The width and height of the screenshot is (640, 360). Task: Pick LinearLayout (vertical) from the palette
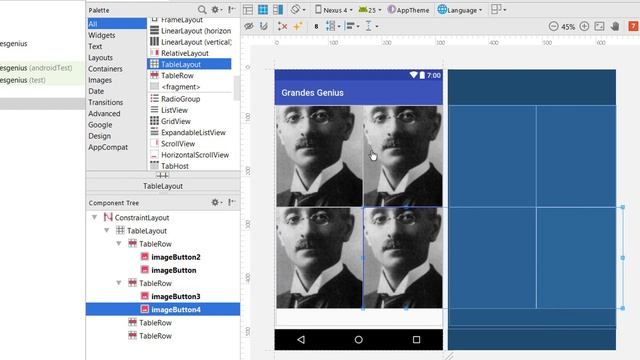pos(190,42)
